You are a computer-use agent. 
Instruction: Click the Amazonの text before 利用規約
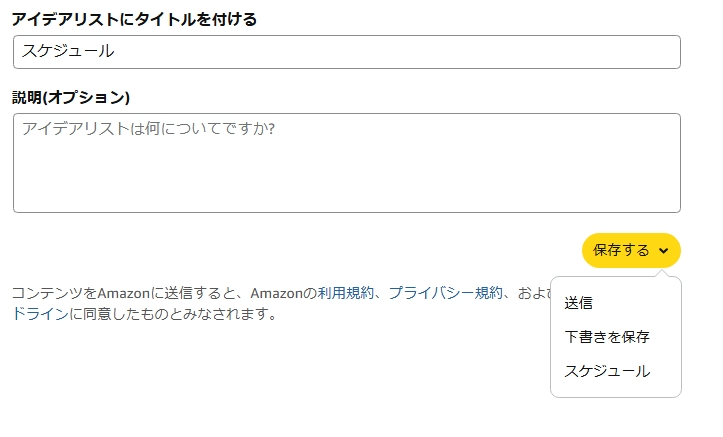pos(284,293)
